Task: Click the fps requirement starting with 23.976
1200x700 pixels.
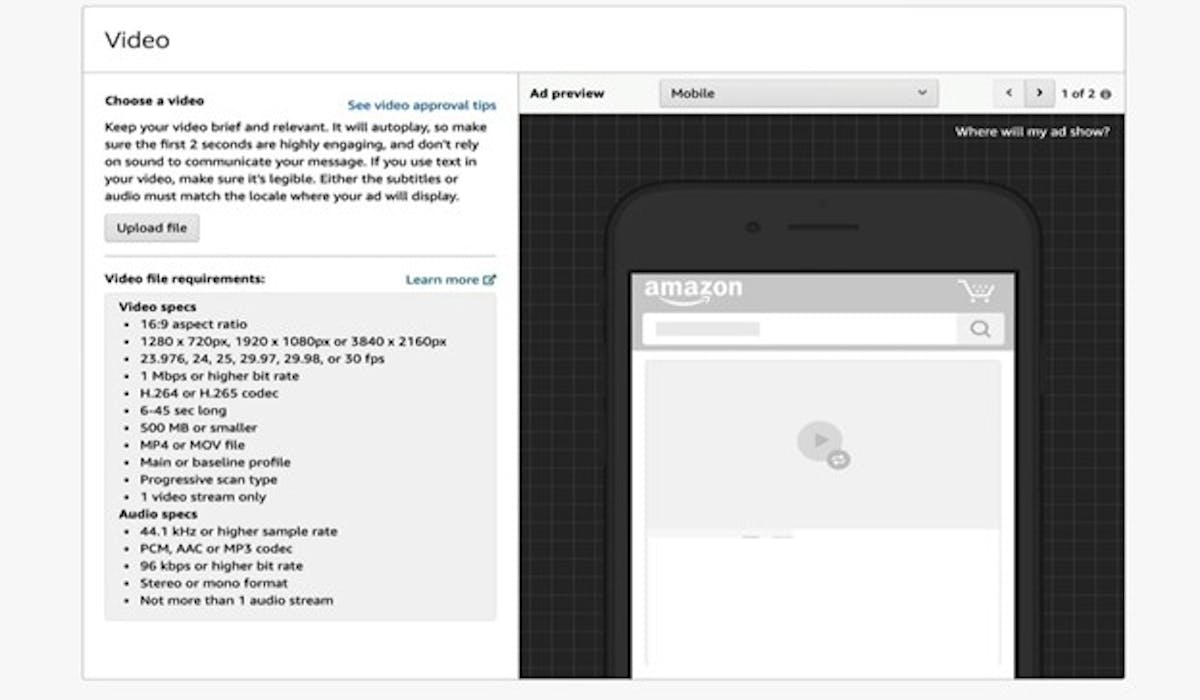Action: click(x=262, y=359)
